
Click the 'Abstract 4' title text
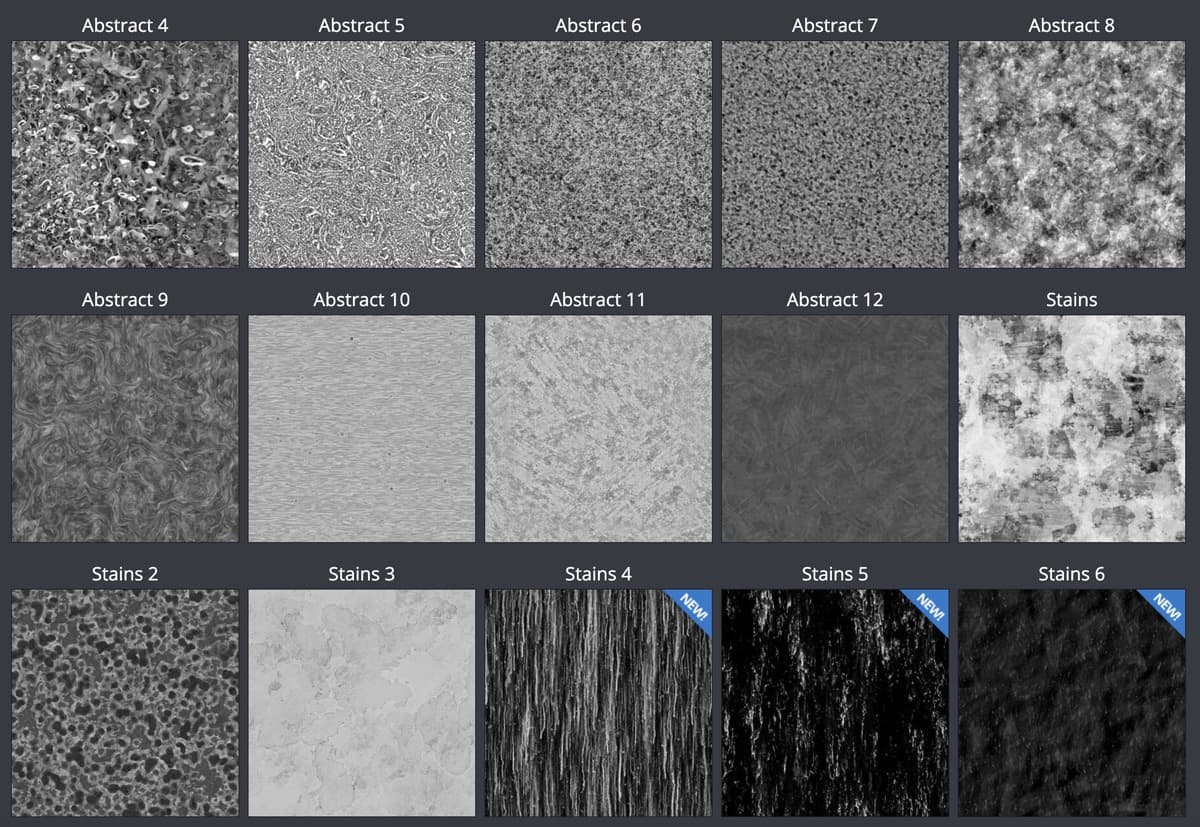coord(125,25)
